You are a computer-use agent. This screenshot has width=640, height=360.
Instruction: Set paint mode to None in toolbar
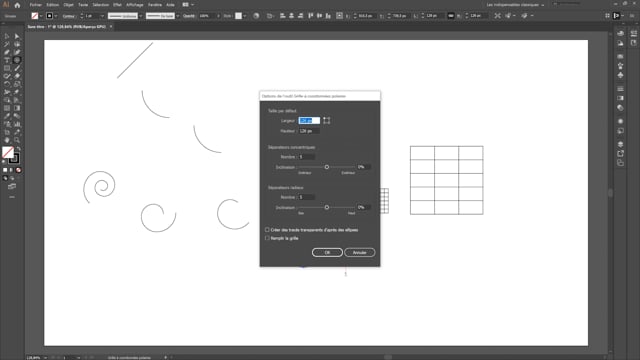click(x=18, y=170)
